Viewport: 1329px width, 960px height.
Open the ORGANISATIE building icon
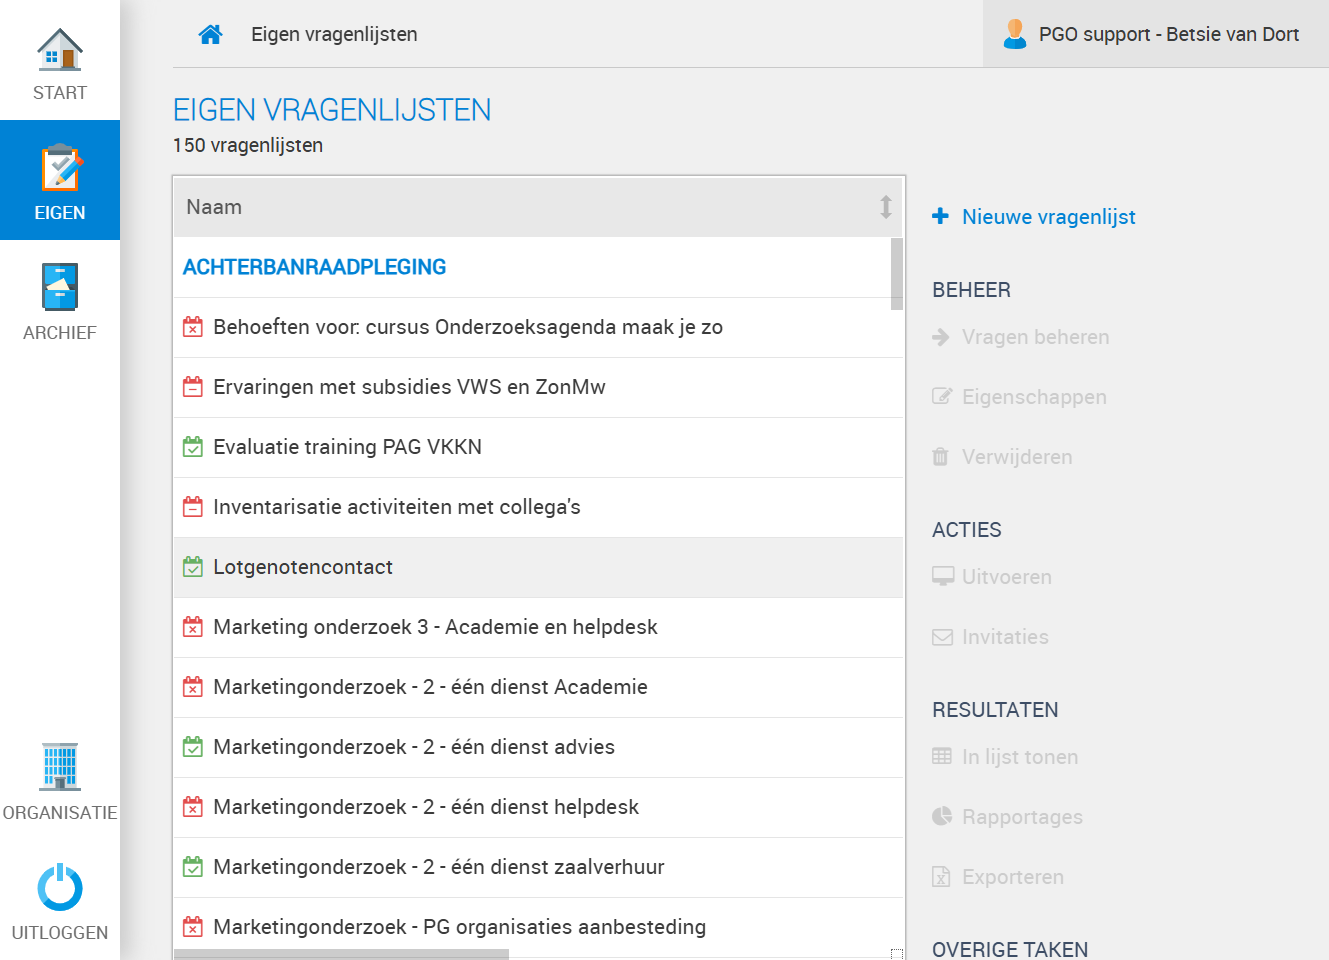[60, 767]
